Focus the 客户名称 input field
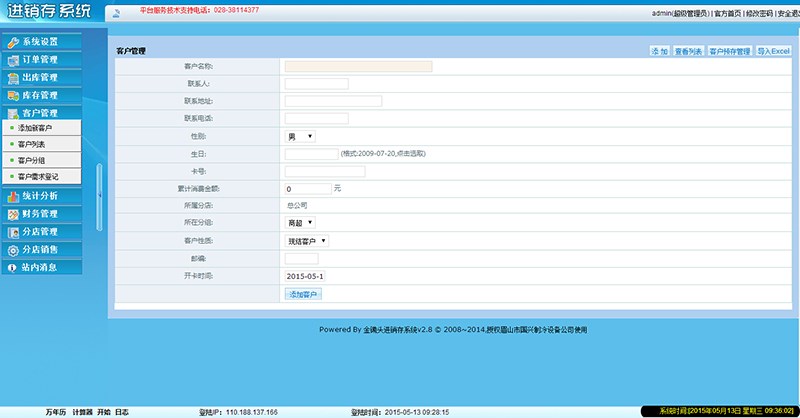 point(359,66)
